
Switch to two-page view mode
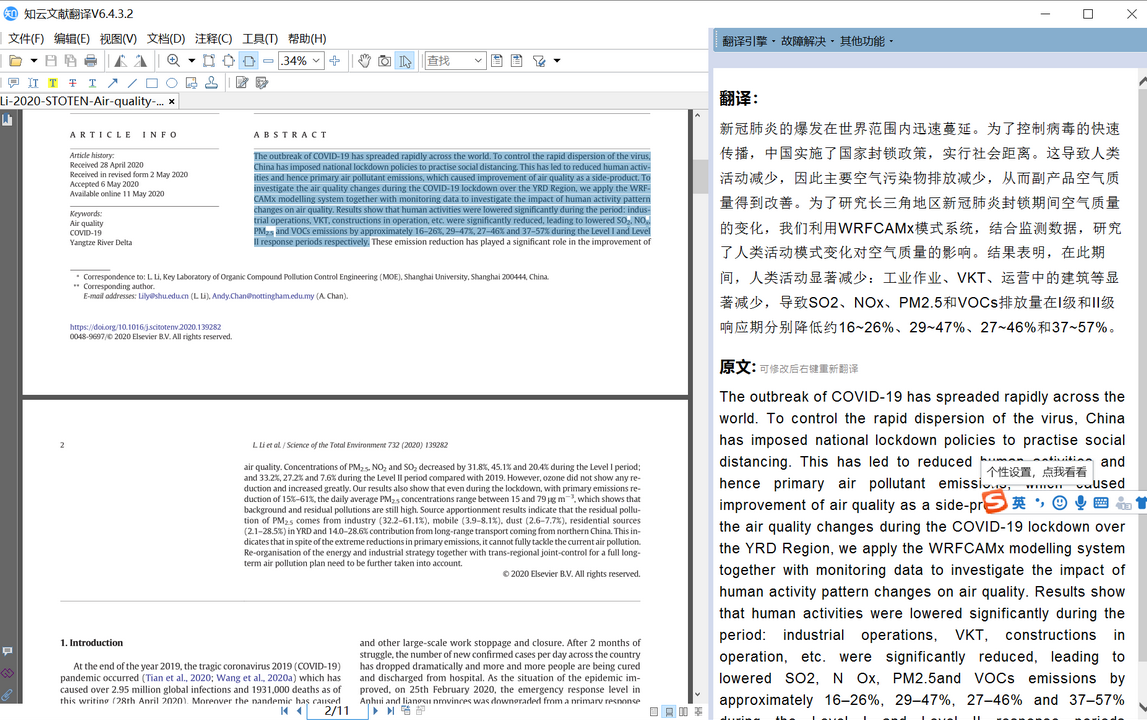pos(684,711)
